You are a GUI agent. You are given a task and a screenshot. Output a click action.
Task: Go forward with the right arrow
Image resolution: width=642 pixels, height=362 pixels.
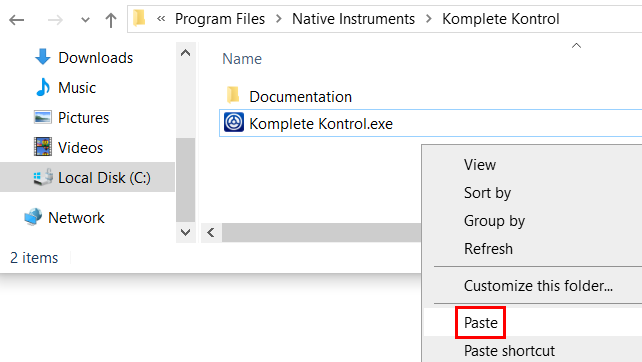(x=55, y=20)
